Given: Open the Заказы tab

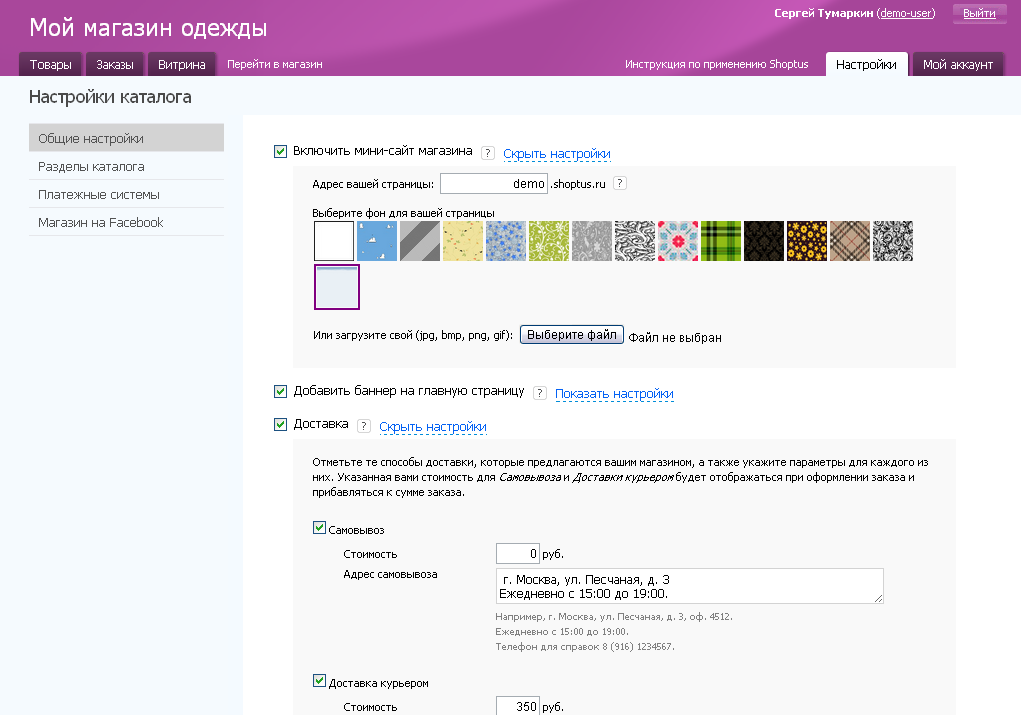Looking at the screenshot, I should [x=115, y=64].
